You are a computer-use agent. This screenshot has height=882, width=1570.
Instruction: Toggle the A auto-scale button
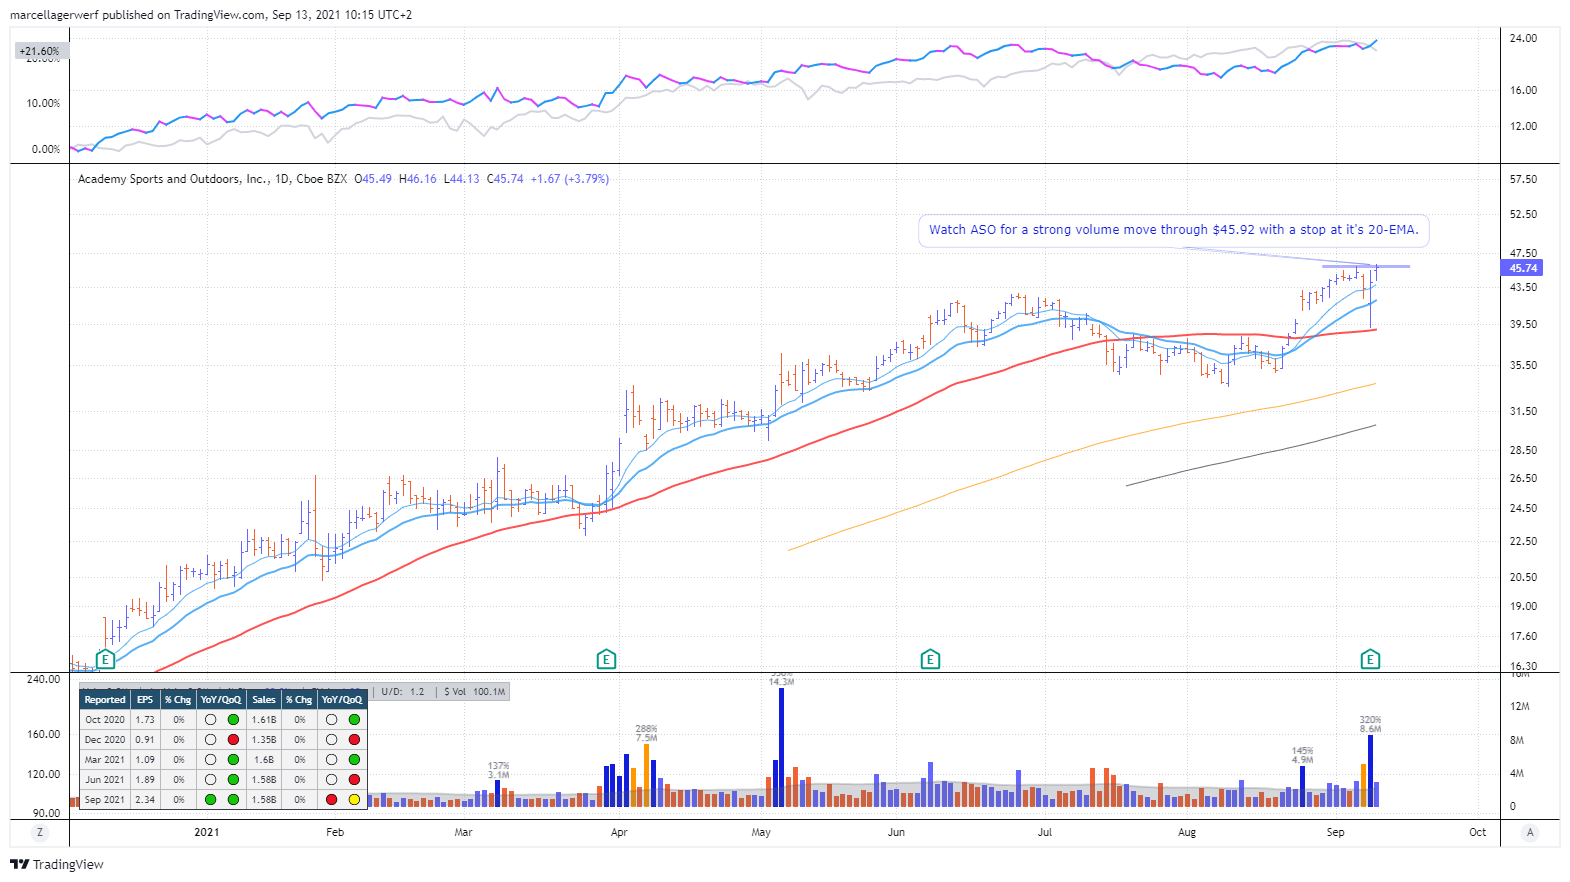click(1529, 832)
